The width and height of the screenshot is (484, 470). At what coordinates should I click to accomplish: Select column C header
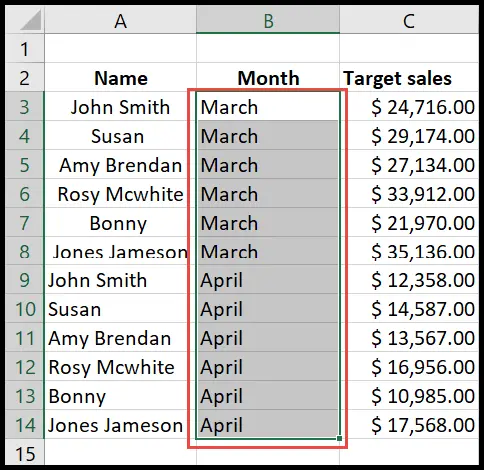pyautogui.click(x=409, y=21)
